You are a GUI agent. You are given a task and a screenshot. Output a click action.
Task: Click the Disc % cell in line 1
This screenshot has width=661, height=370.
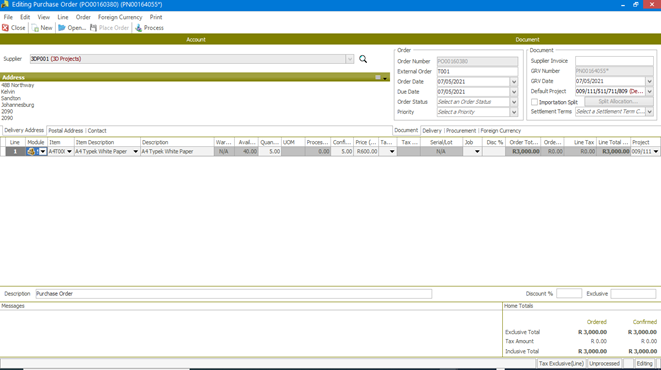494,152
